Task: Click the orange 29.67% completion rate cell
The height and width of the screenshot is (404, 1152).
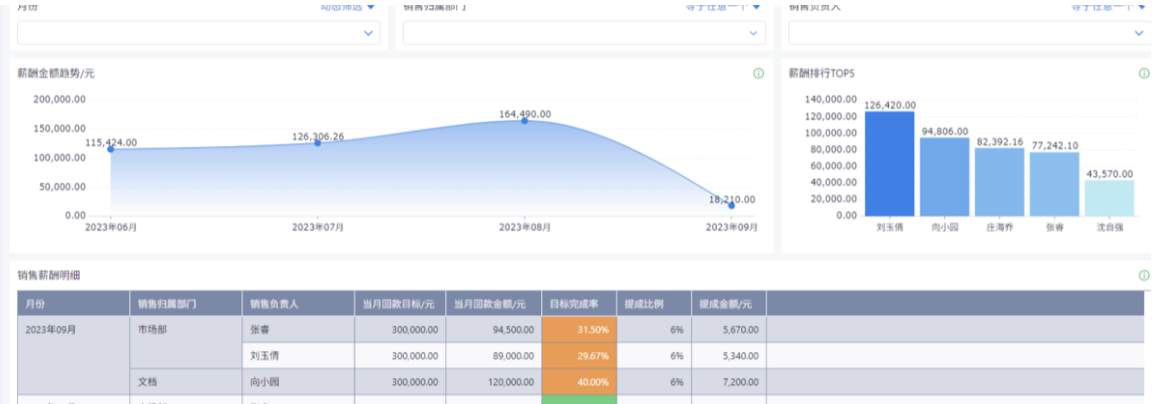Action: pyautogui.click(x=579, y=356)
